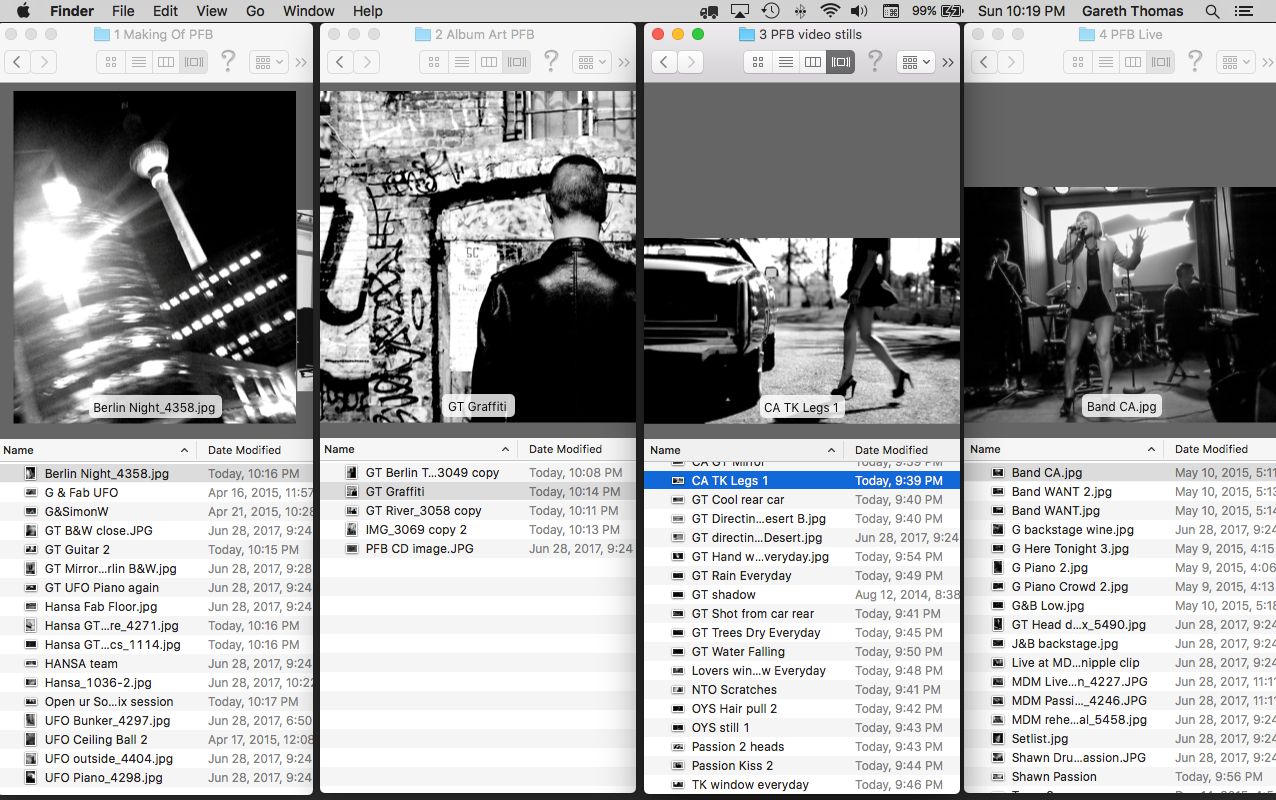Image resolution: width=1276 pixels, height=800 pixels.
Task: Switch 1 Making Of PFB to icon view
Action: (x=111, y=62)
